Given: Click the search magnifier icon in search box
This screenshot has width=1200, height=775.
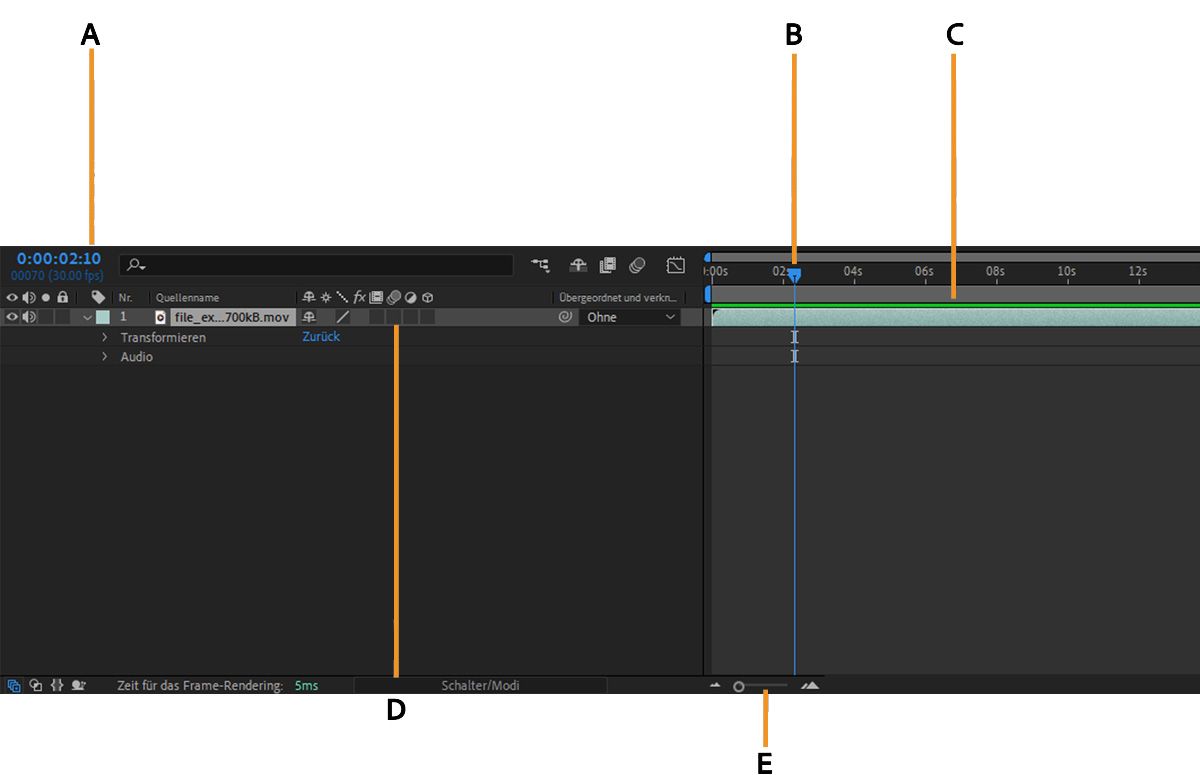Looking at the screenshot, I should point(138,266).
